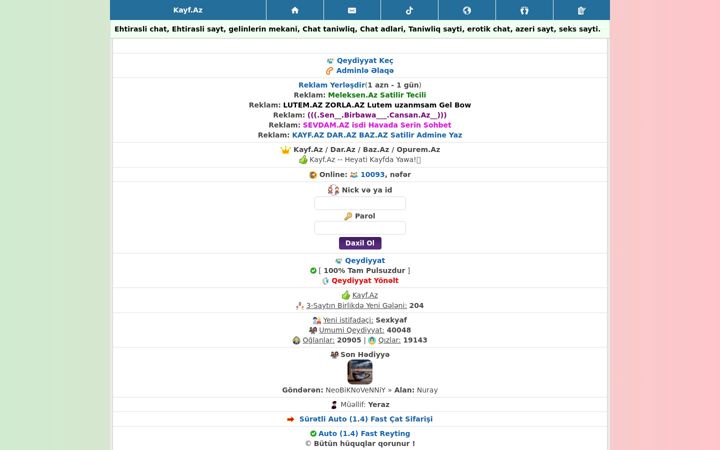This screenshot has height=450, width=720.
Task: Click handshake icon beside Qeydiyyat Keç
Action: (x=330, y=61)
